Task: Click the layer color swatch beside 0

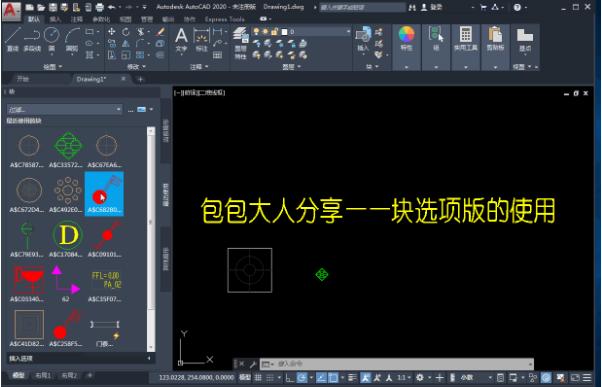Action: click(x=284, y=31)
